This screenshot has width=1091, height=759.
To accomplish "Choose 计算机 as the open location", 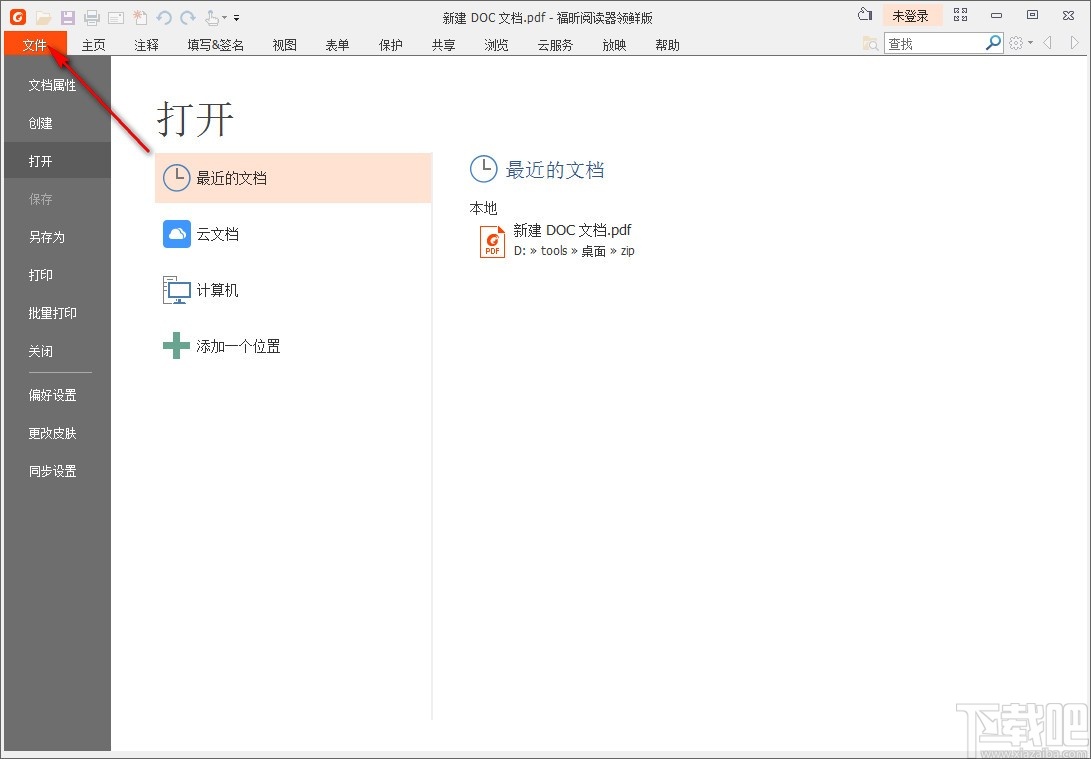I will (217, 290).
